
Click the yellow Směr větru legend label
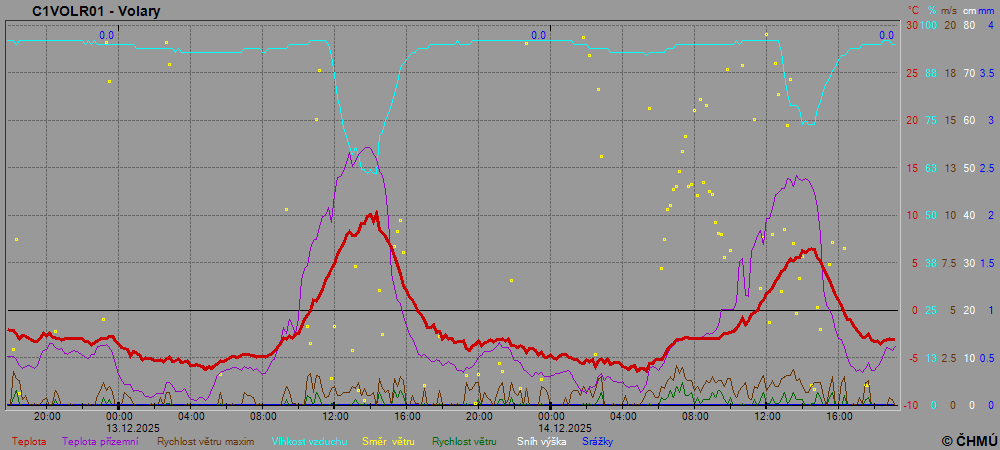(388, 441)
